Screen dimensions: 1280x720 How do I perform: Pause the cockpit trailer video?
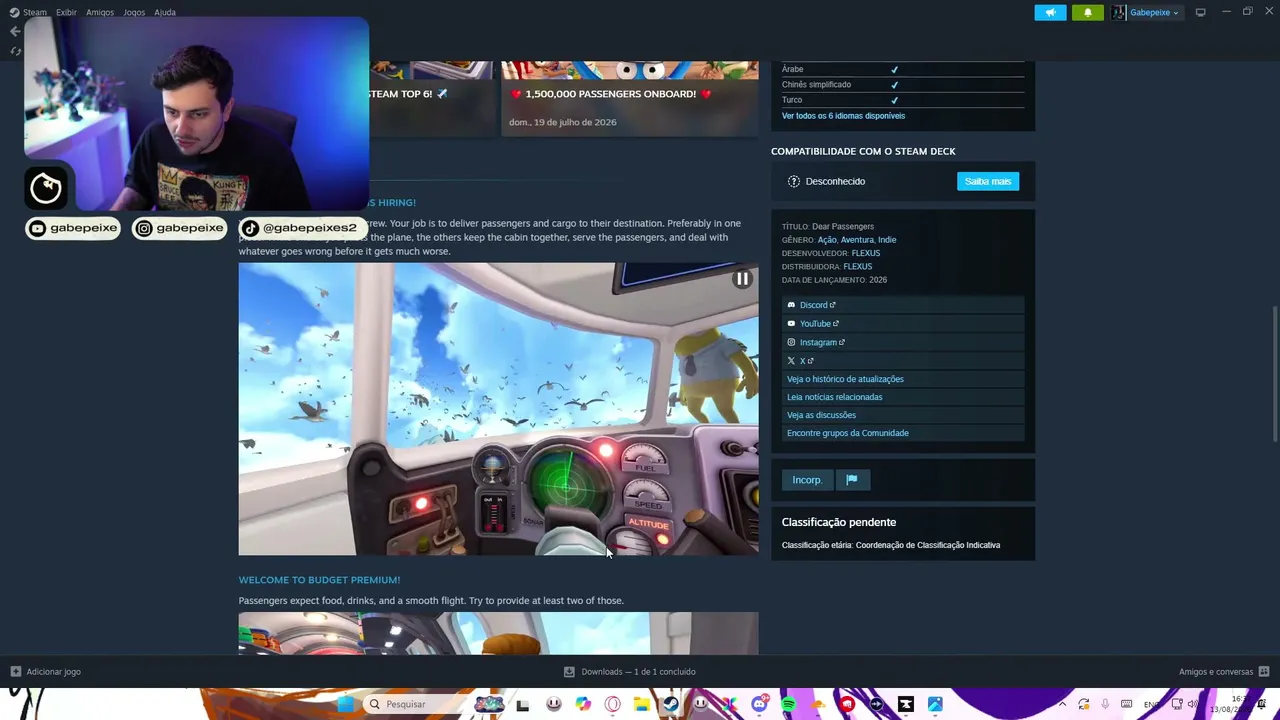(742, 279)
